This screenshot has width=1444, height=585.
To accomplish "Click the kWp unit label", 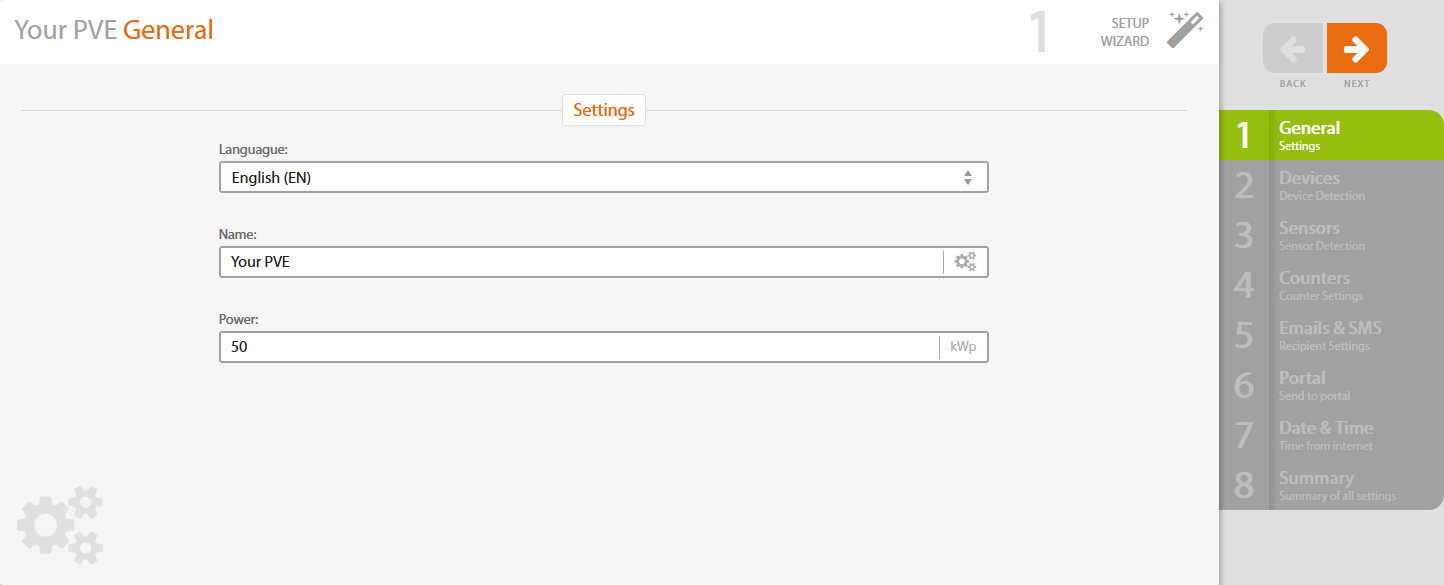I will coord(963,347).
